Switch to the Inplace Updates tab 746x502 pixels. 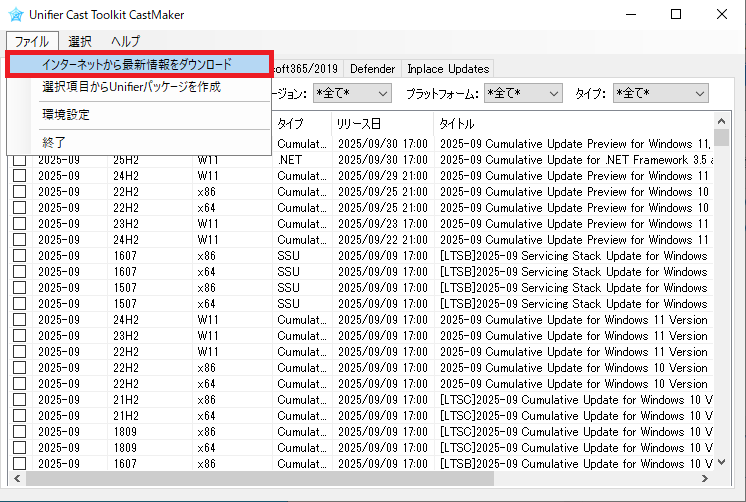tap(448, 69)
